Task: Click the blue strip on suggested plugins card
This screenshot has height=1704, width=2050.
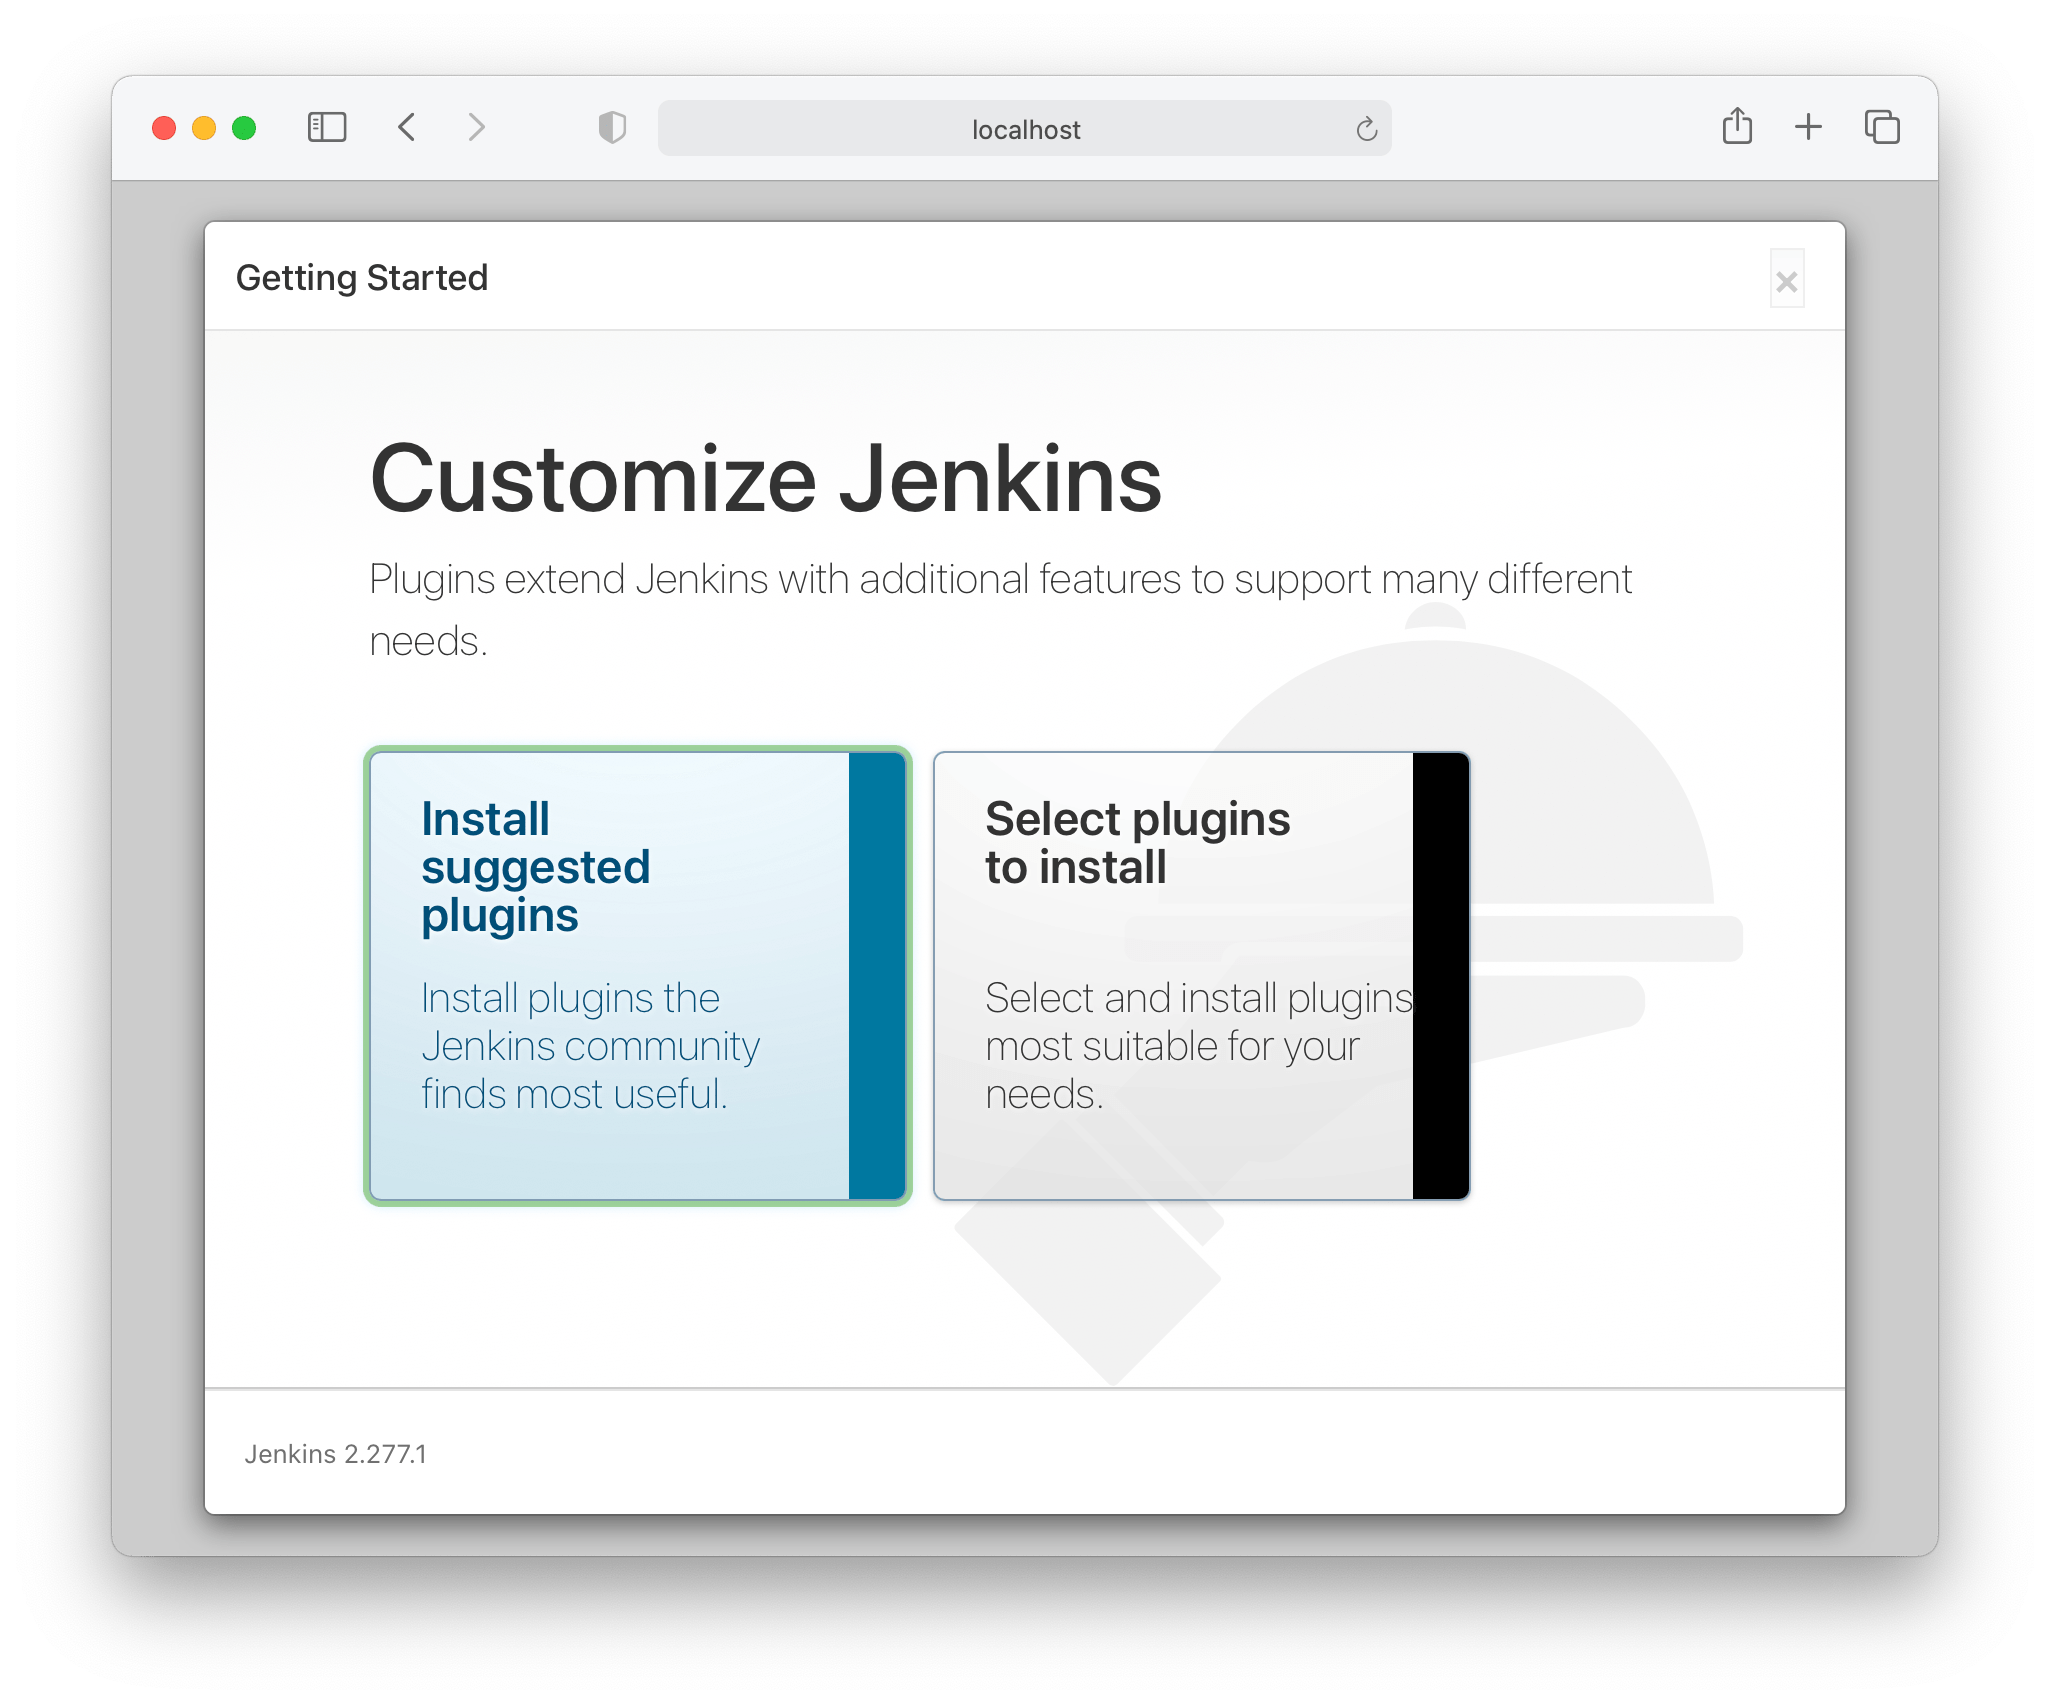Action: pyautogui.click(x=877, y=975)
